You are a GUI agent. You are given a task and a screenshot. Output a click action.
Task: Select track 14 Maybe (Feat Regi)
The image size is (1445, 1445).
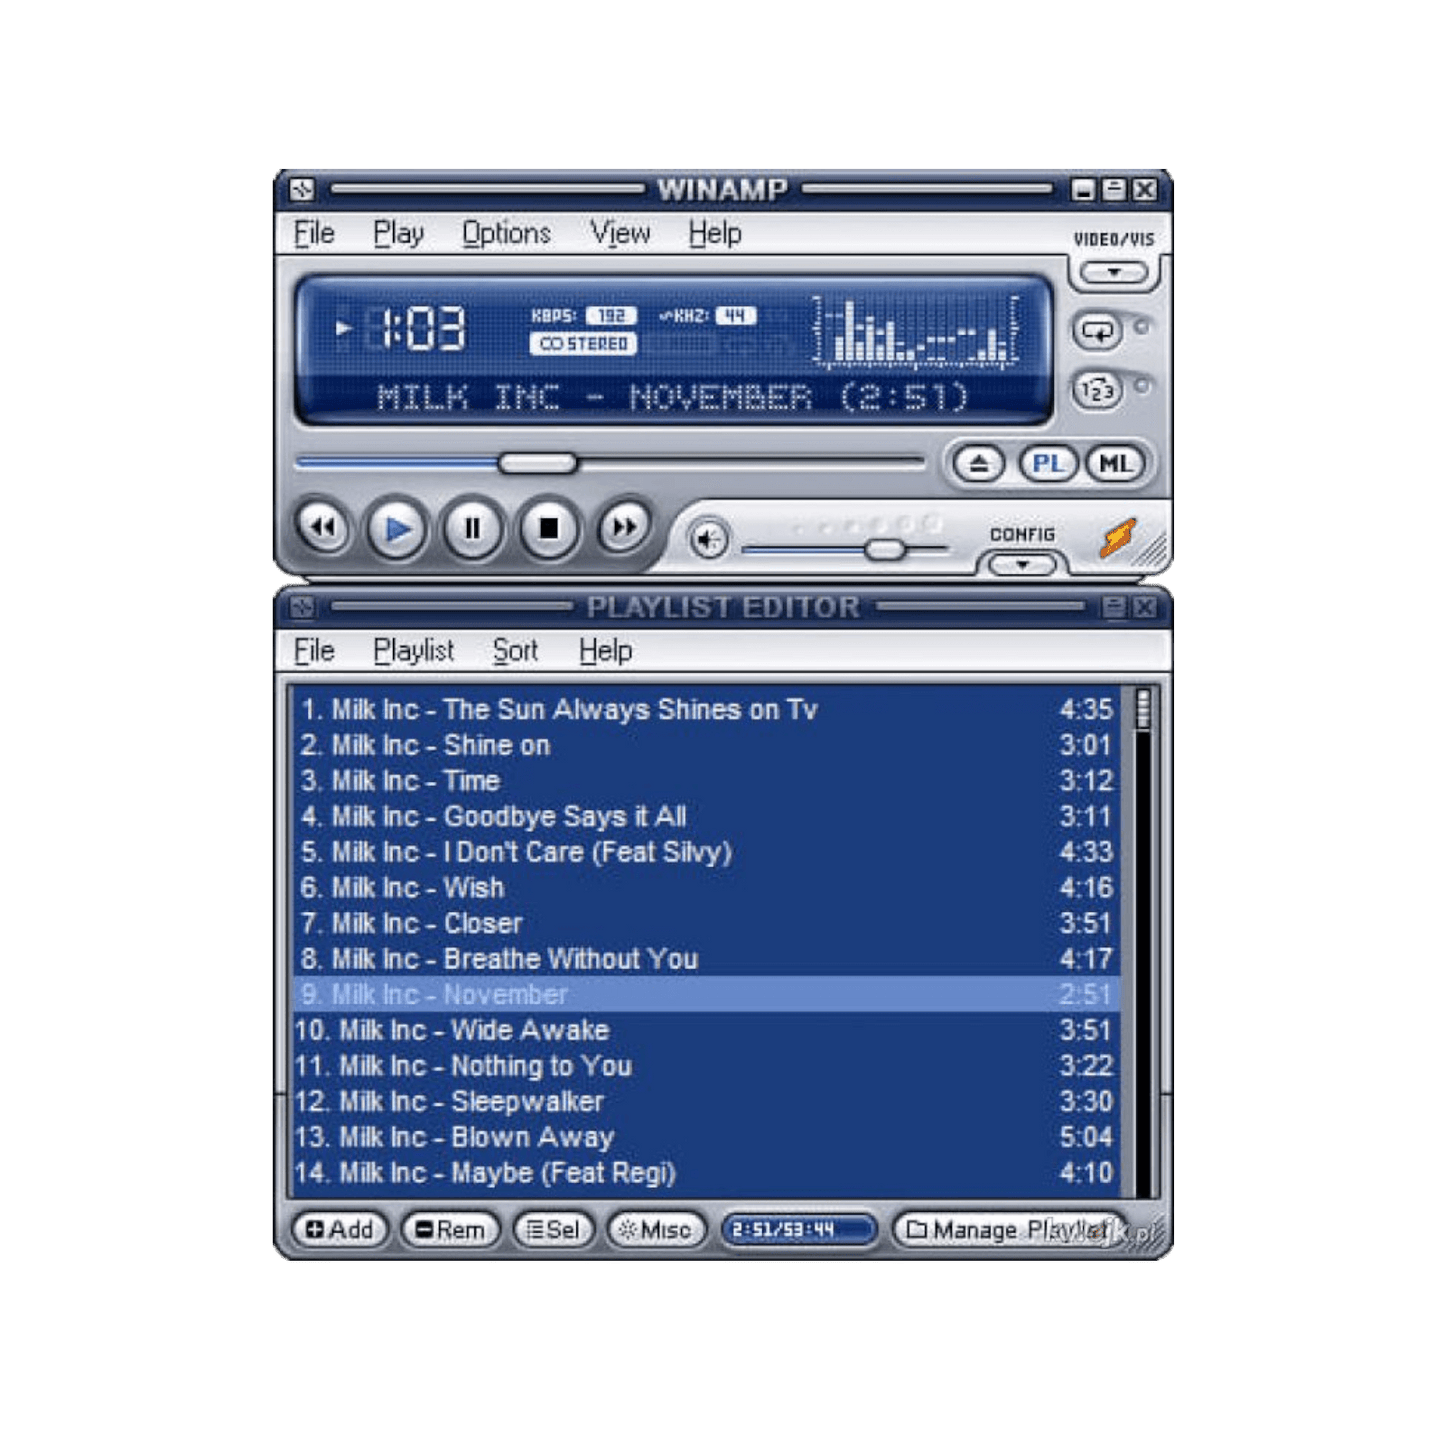tap(707, 1174)
